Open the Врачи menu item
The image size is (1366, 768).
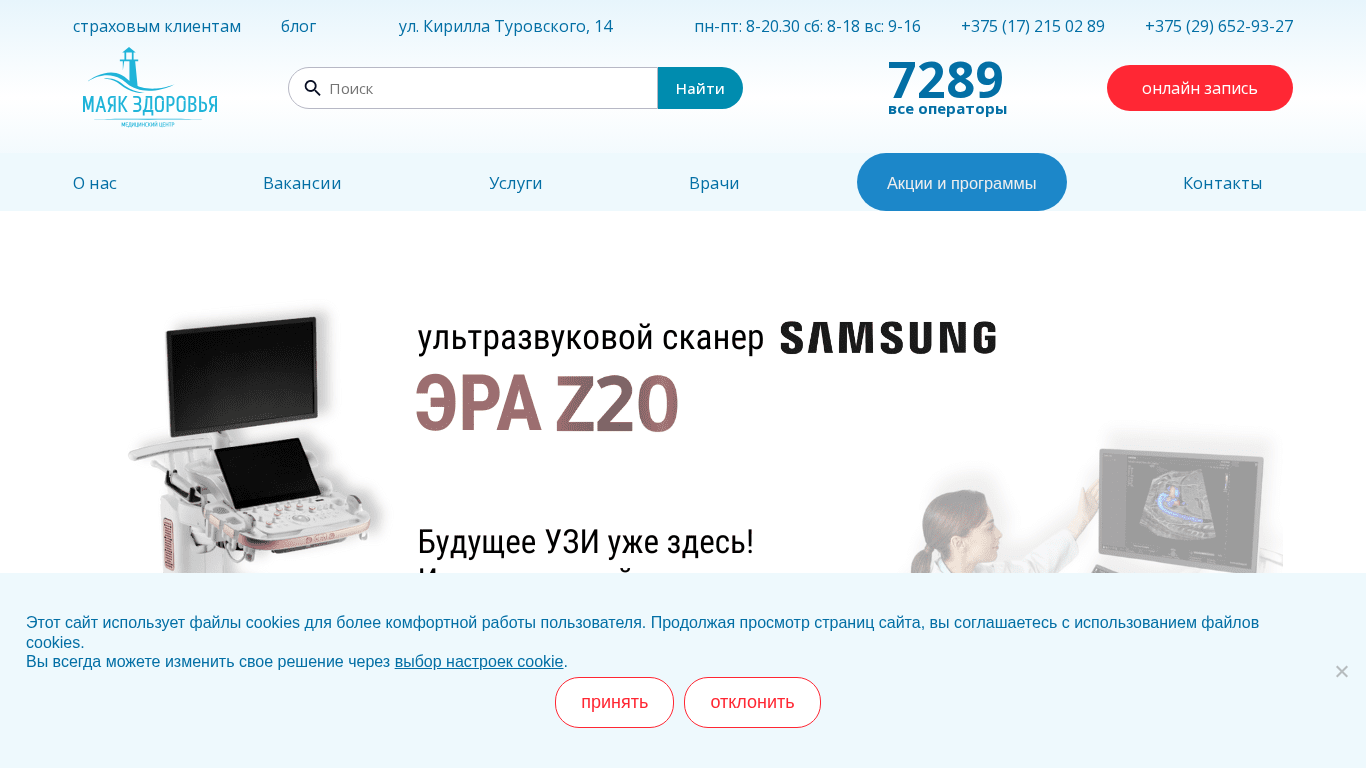point(714,183)
